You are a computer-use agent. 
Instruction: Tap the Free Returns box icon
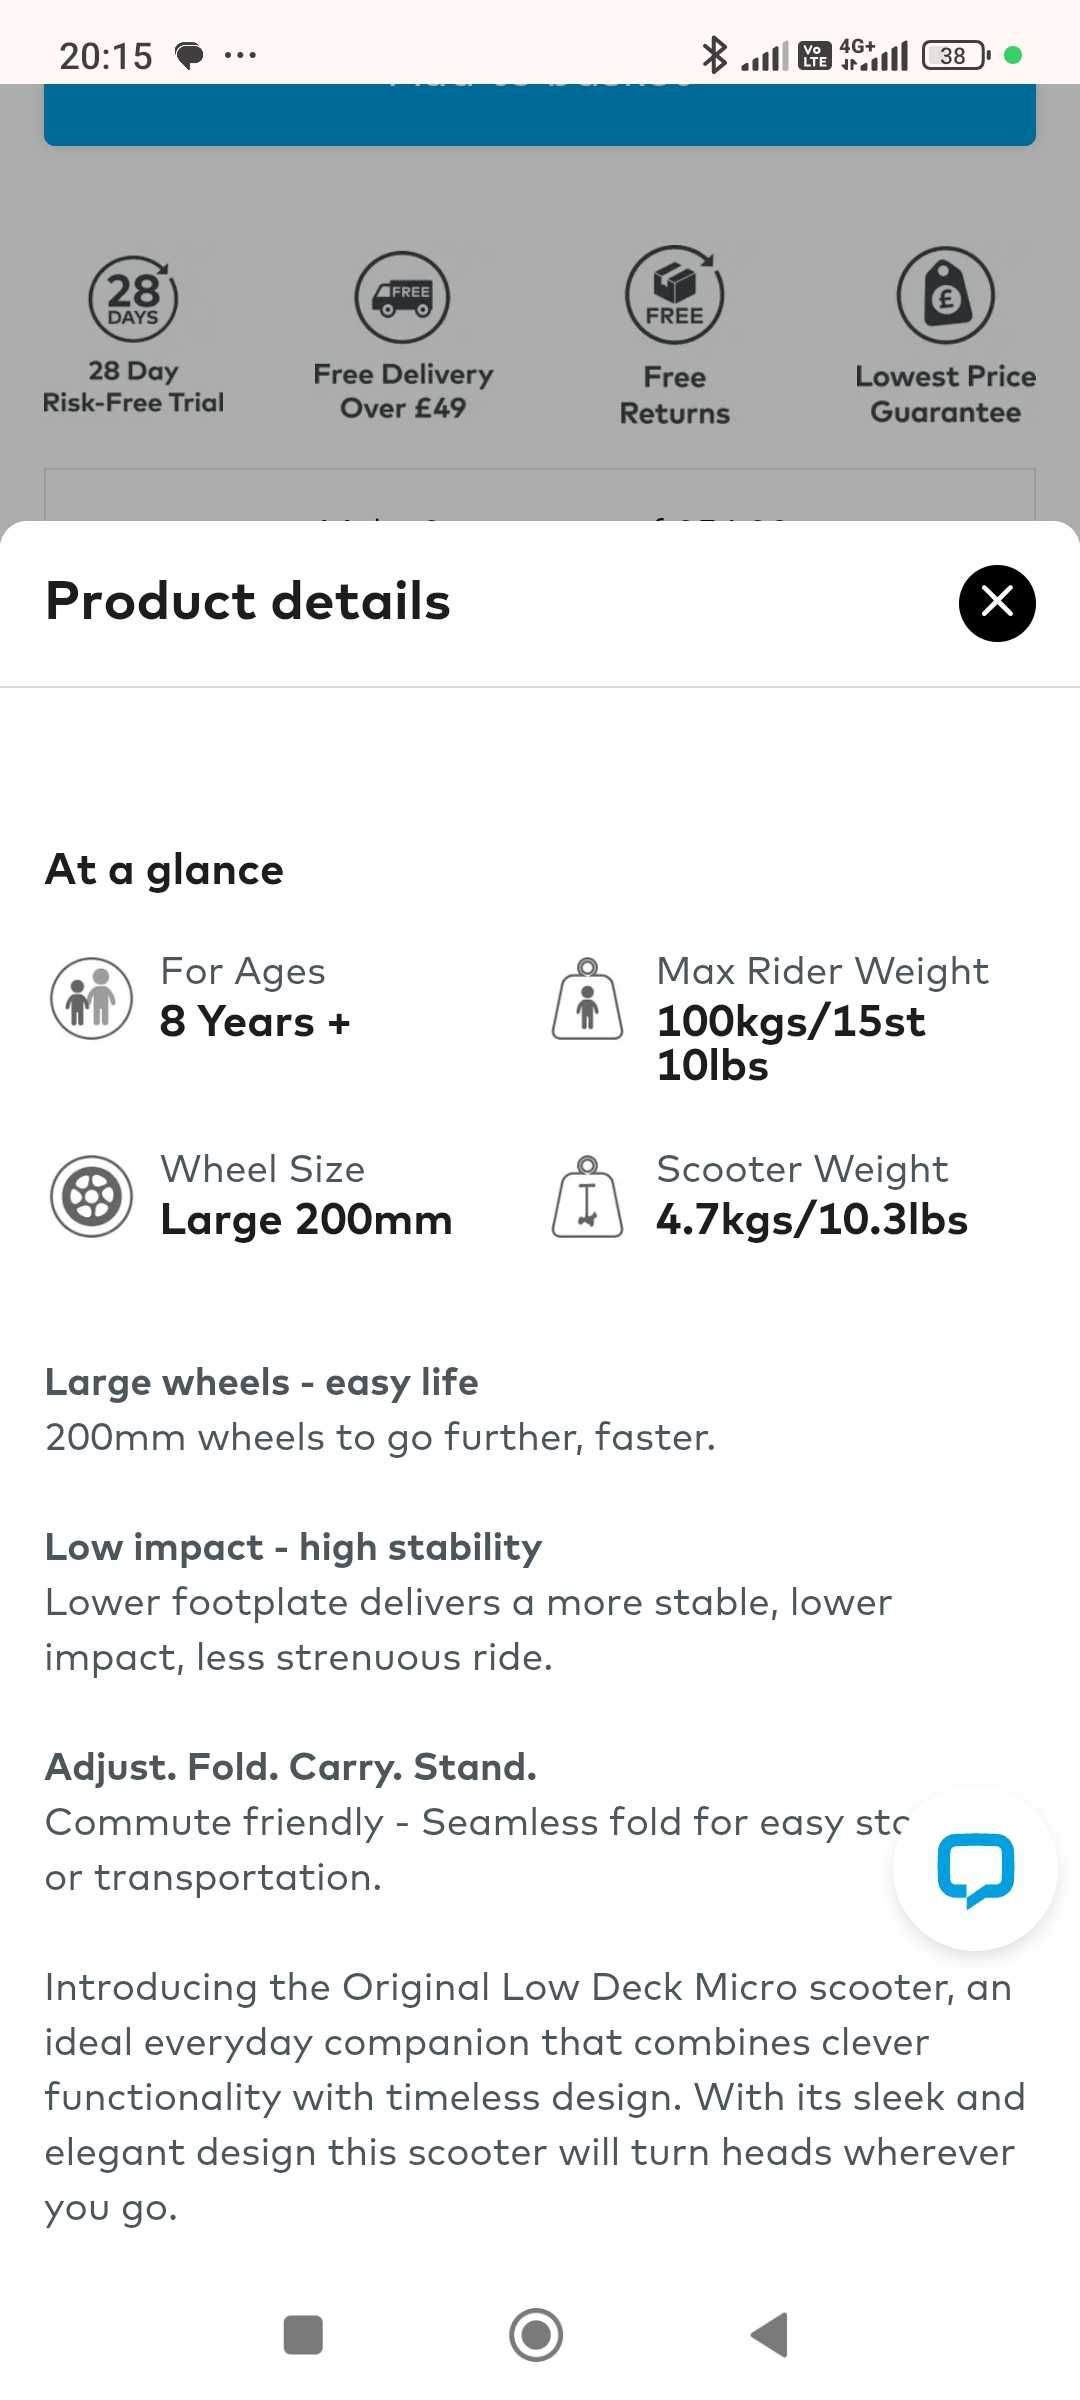coord(674,295)
